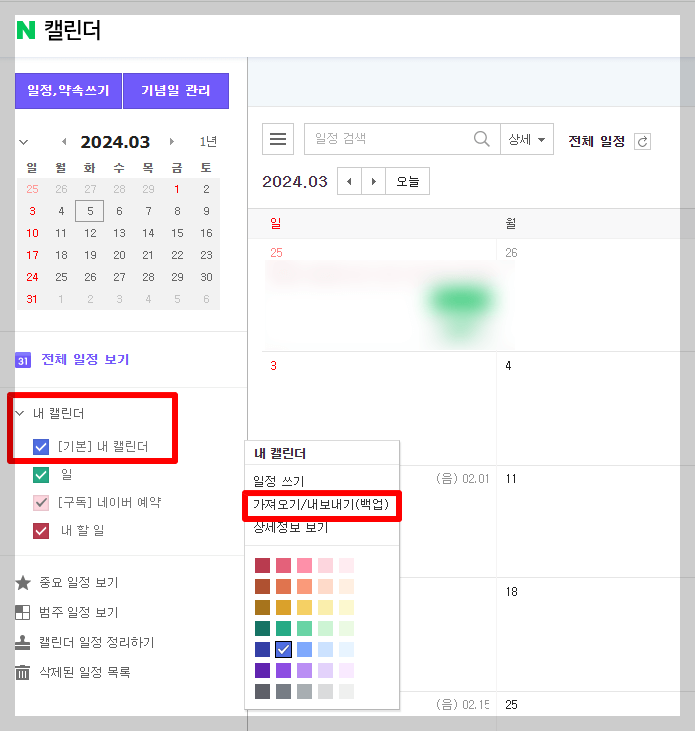The width and height of the screenshot is (695, 731).
Task: Go to next month in mini calendar
Action: 172,142
